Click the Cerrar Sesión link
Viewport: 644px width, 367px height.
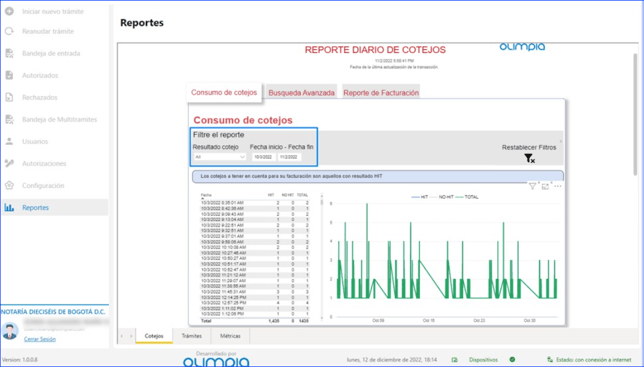point(40,339)
